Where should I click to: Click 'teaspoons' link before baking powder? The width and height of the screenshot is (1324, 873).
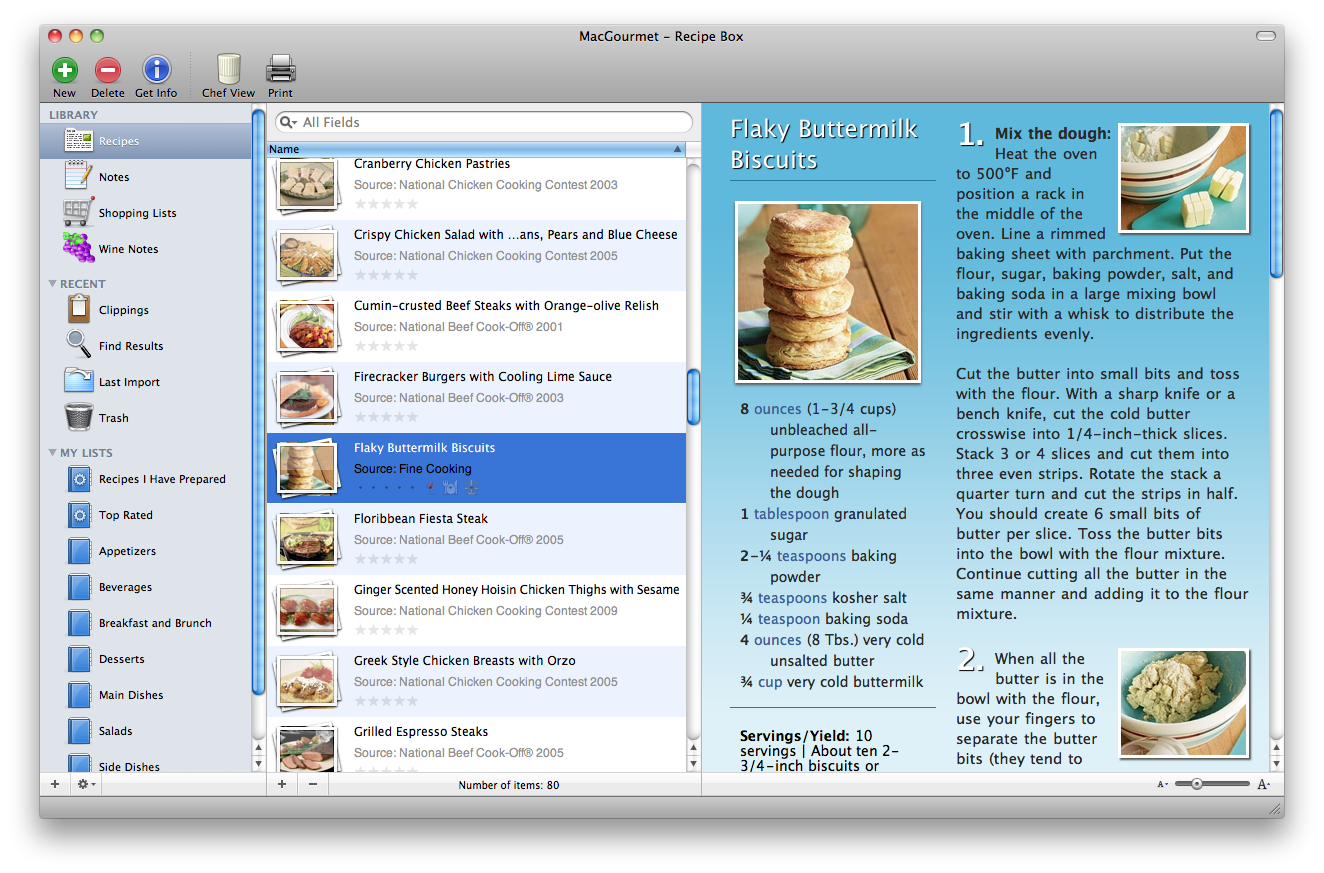pyautogui.click(x=811, y=556)
